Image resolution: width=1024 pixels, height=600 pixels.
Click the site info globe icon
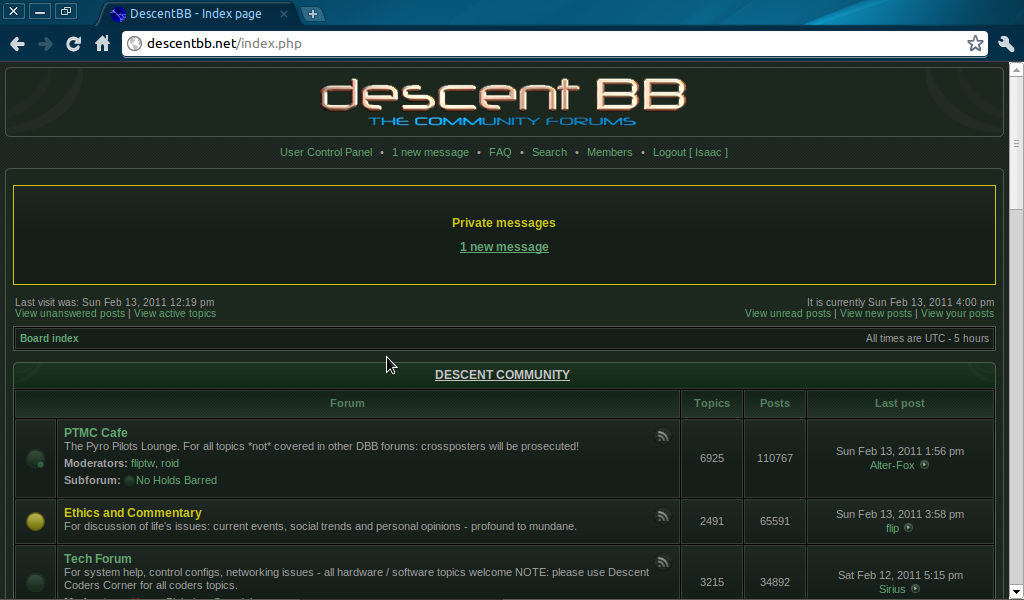point(135,44)
